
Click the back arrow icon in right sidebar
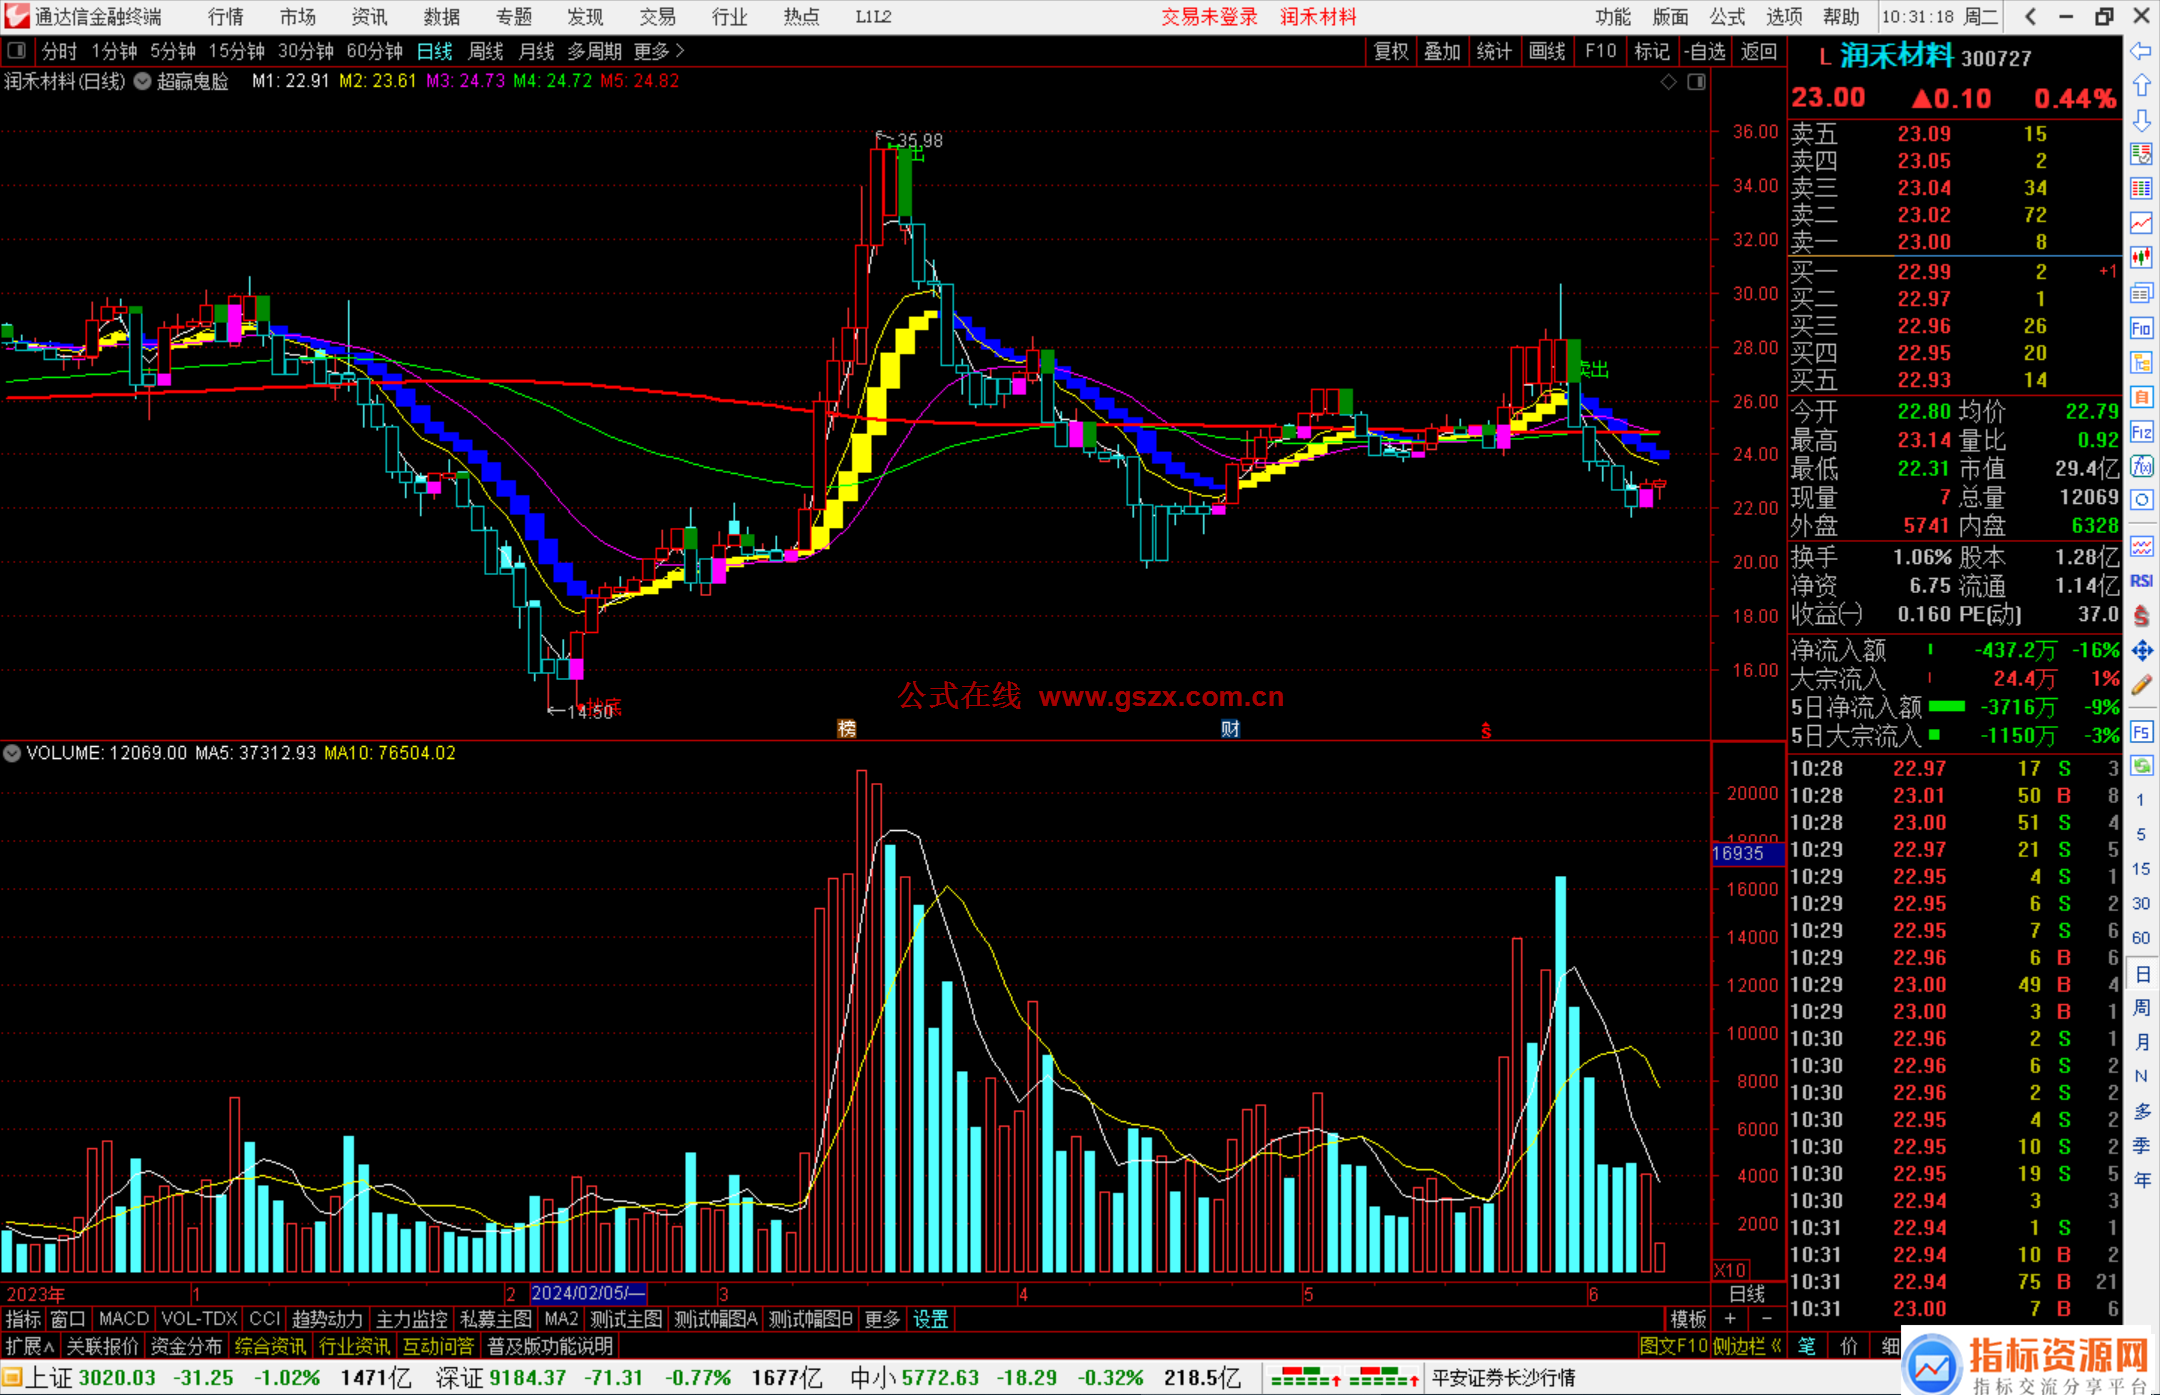click(x=2141, y=51)
